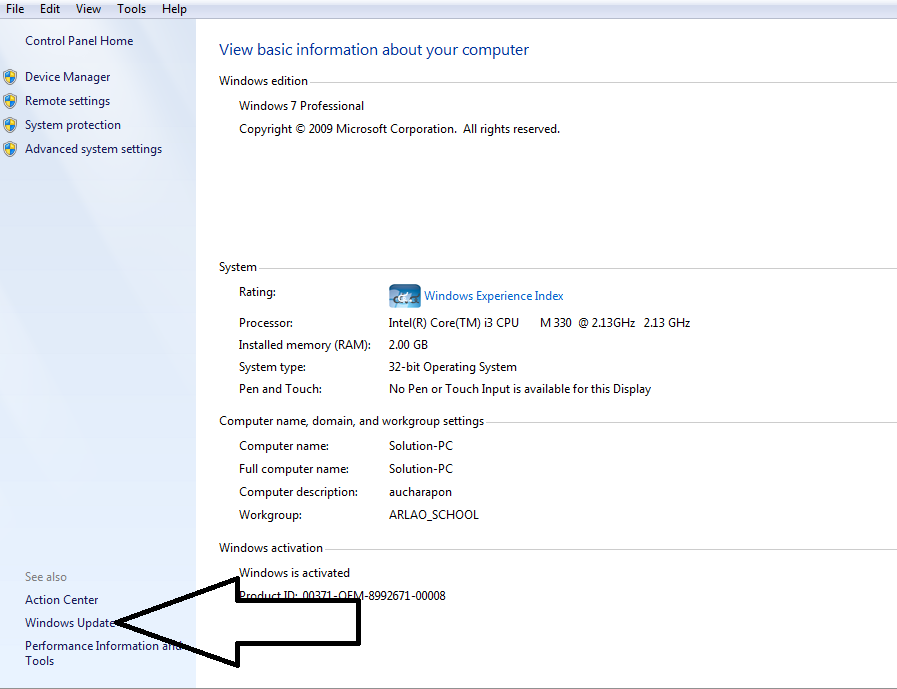Open the View menu
The width and height of the screenshot is (897, 689).
click(88, 9)
